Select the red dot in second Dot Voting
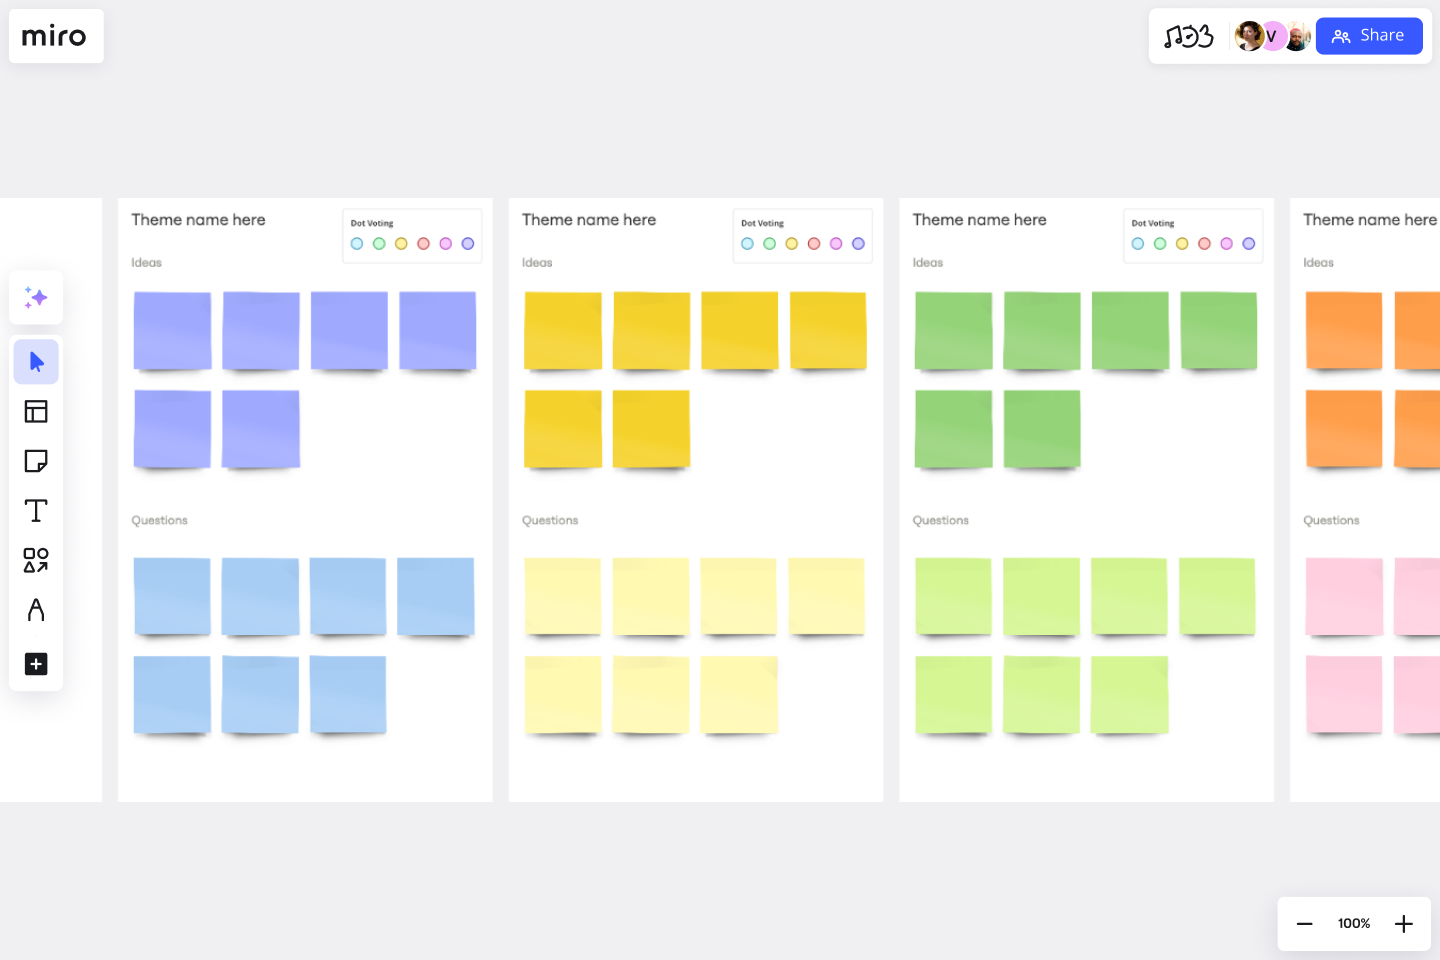The width and height of the screenshot is (1440, 960). [814, 243]
